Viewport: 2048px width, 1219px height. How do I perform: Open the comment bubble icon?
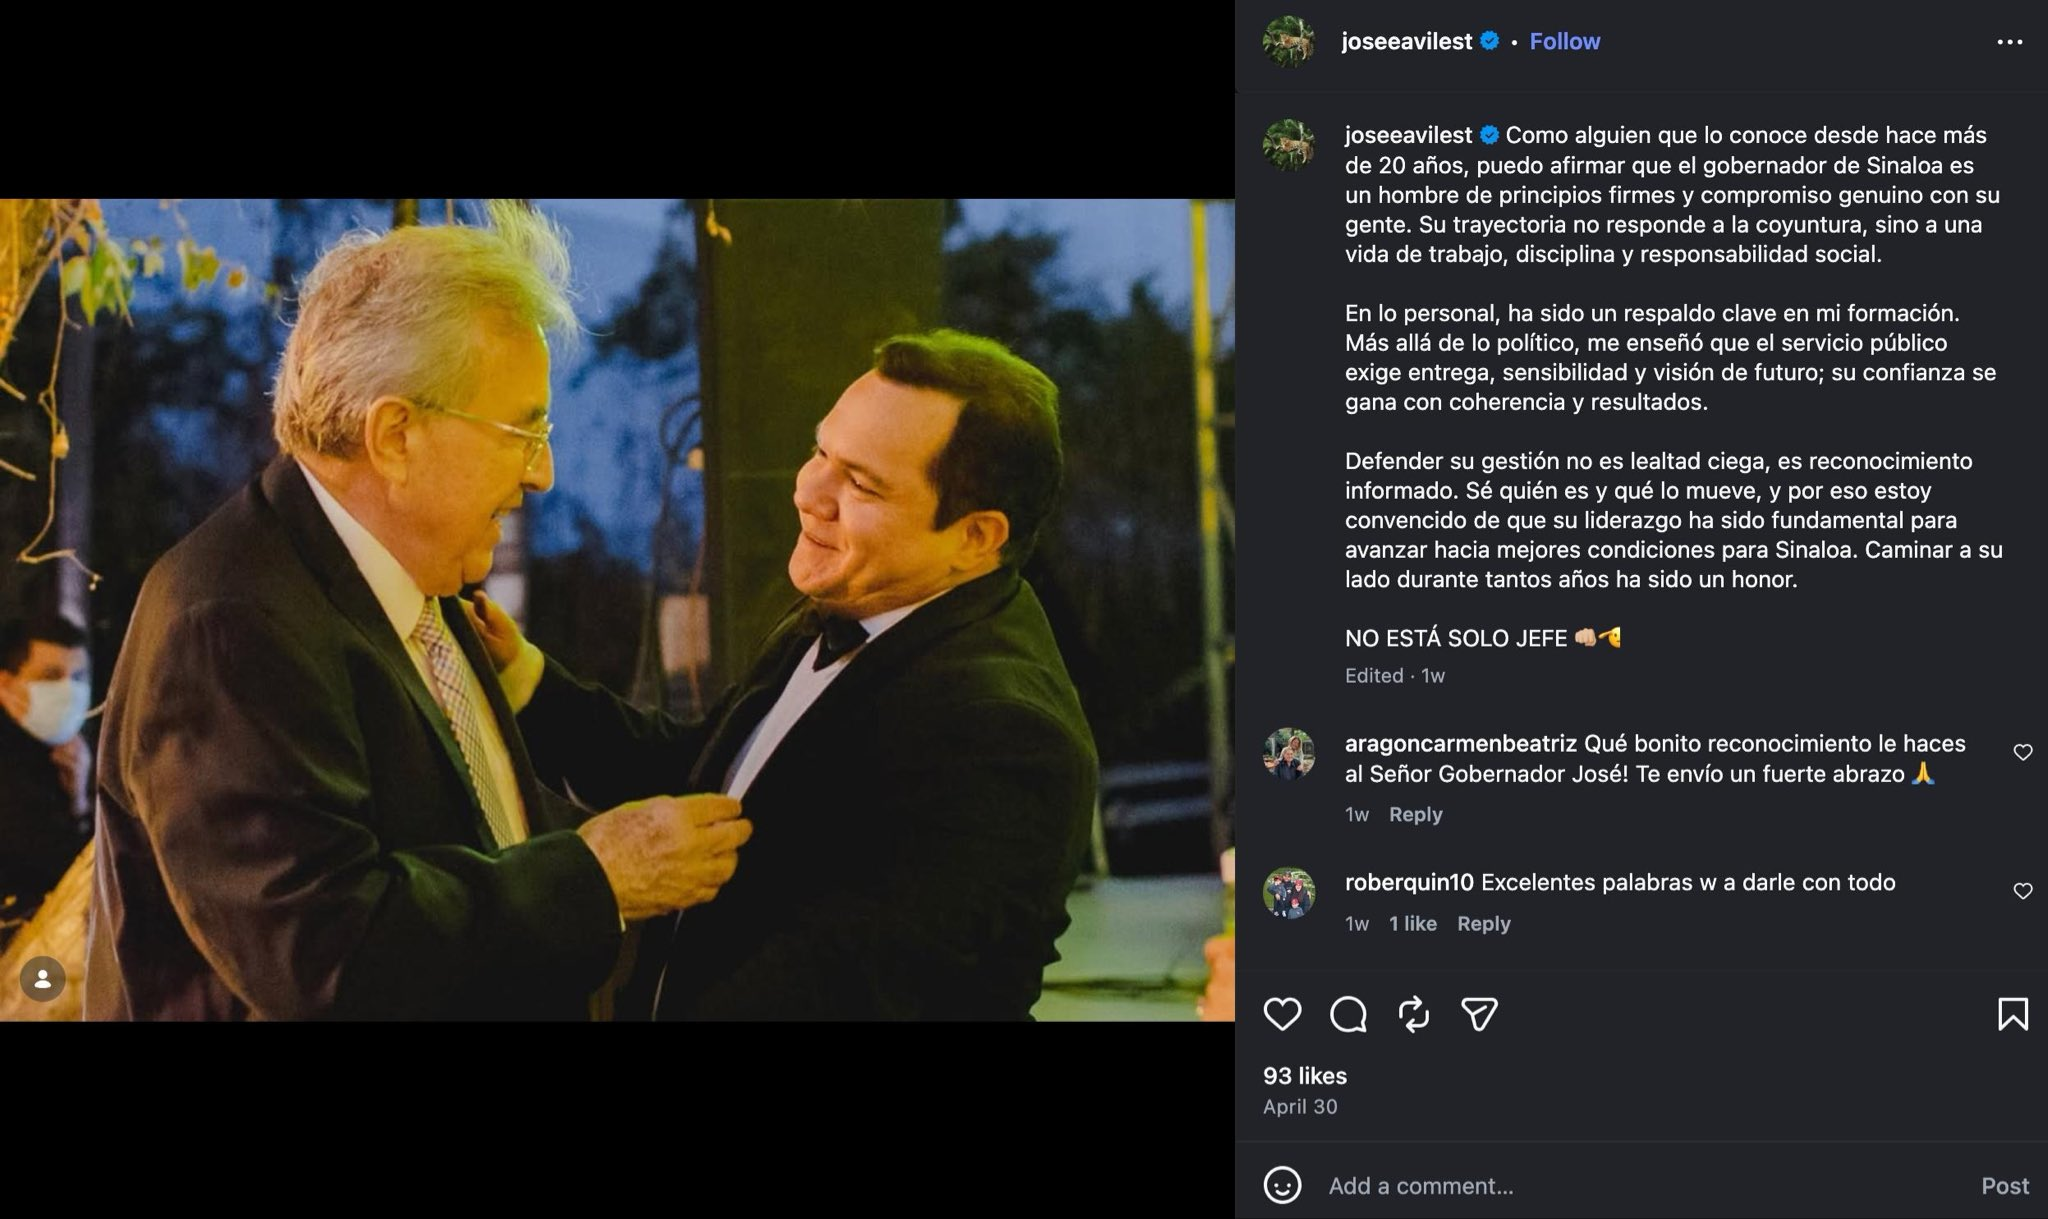[1348, 1014]
